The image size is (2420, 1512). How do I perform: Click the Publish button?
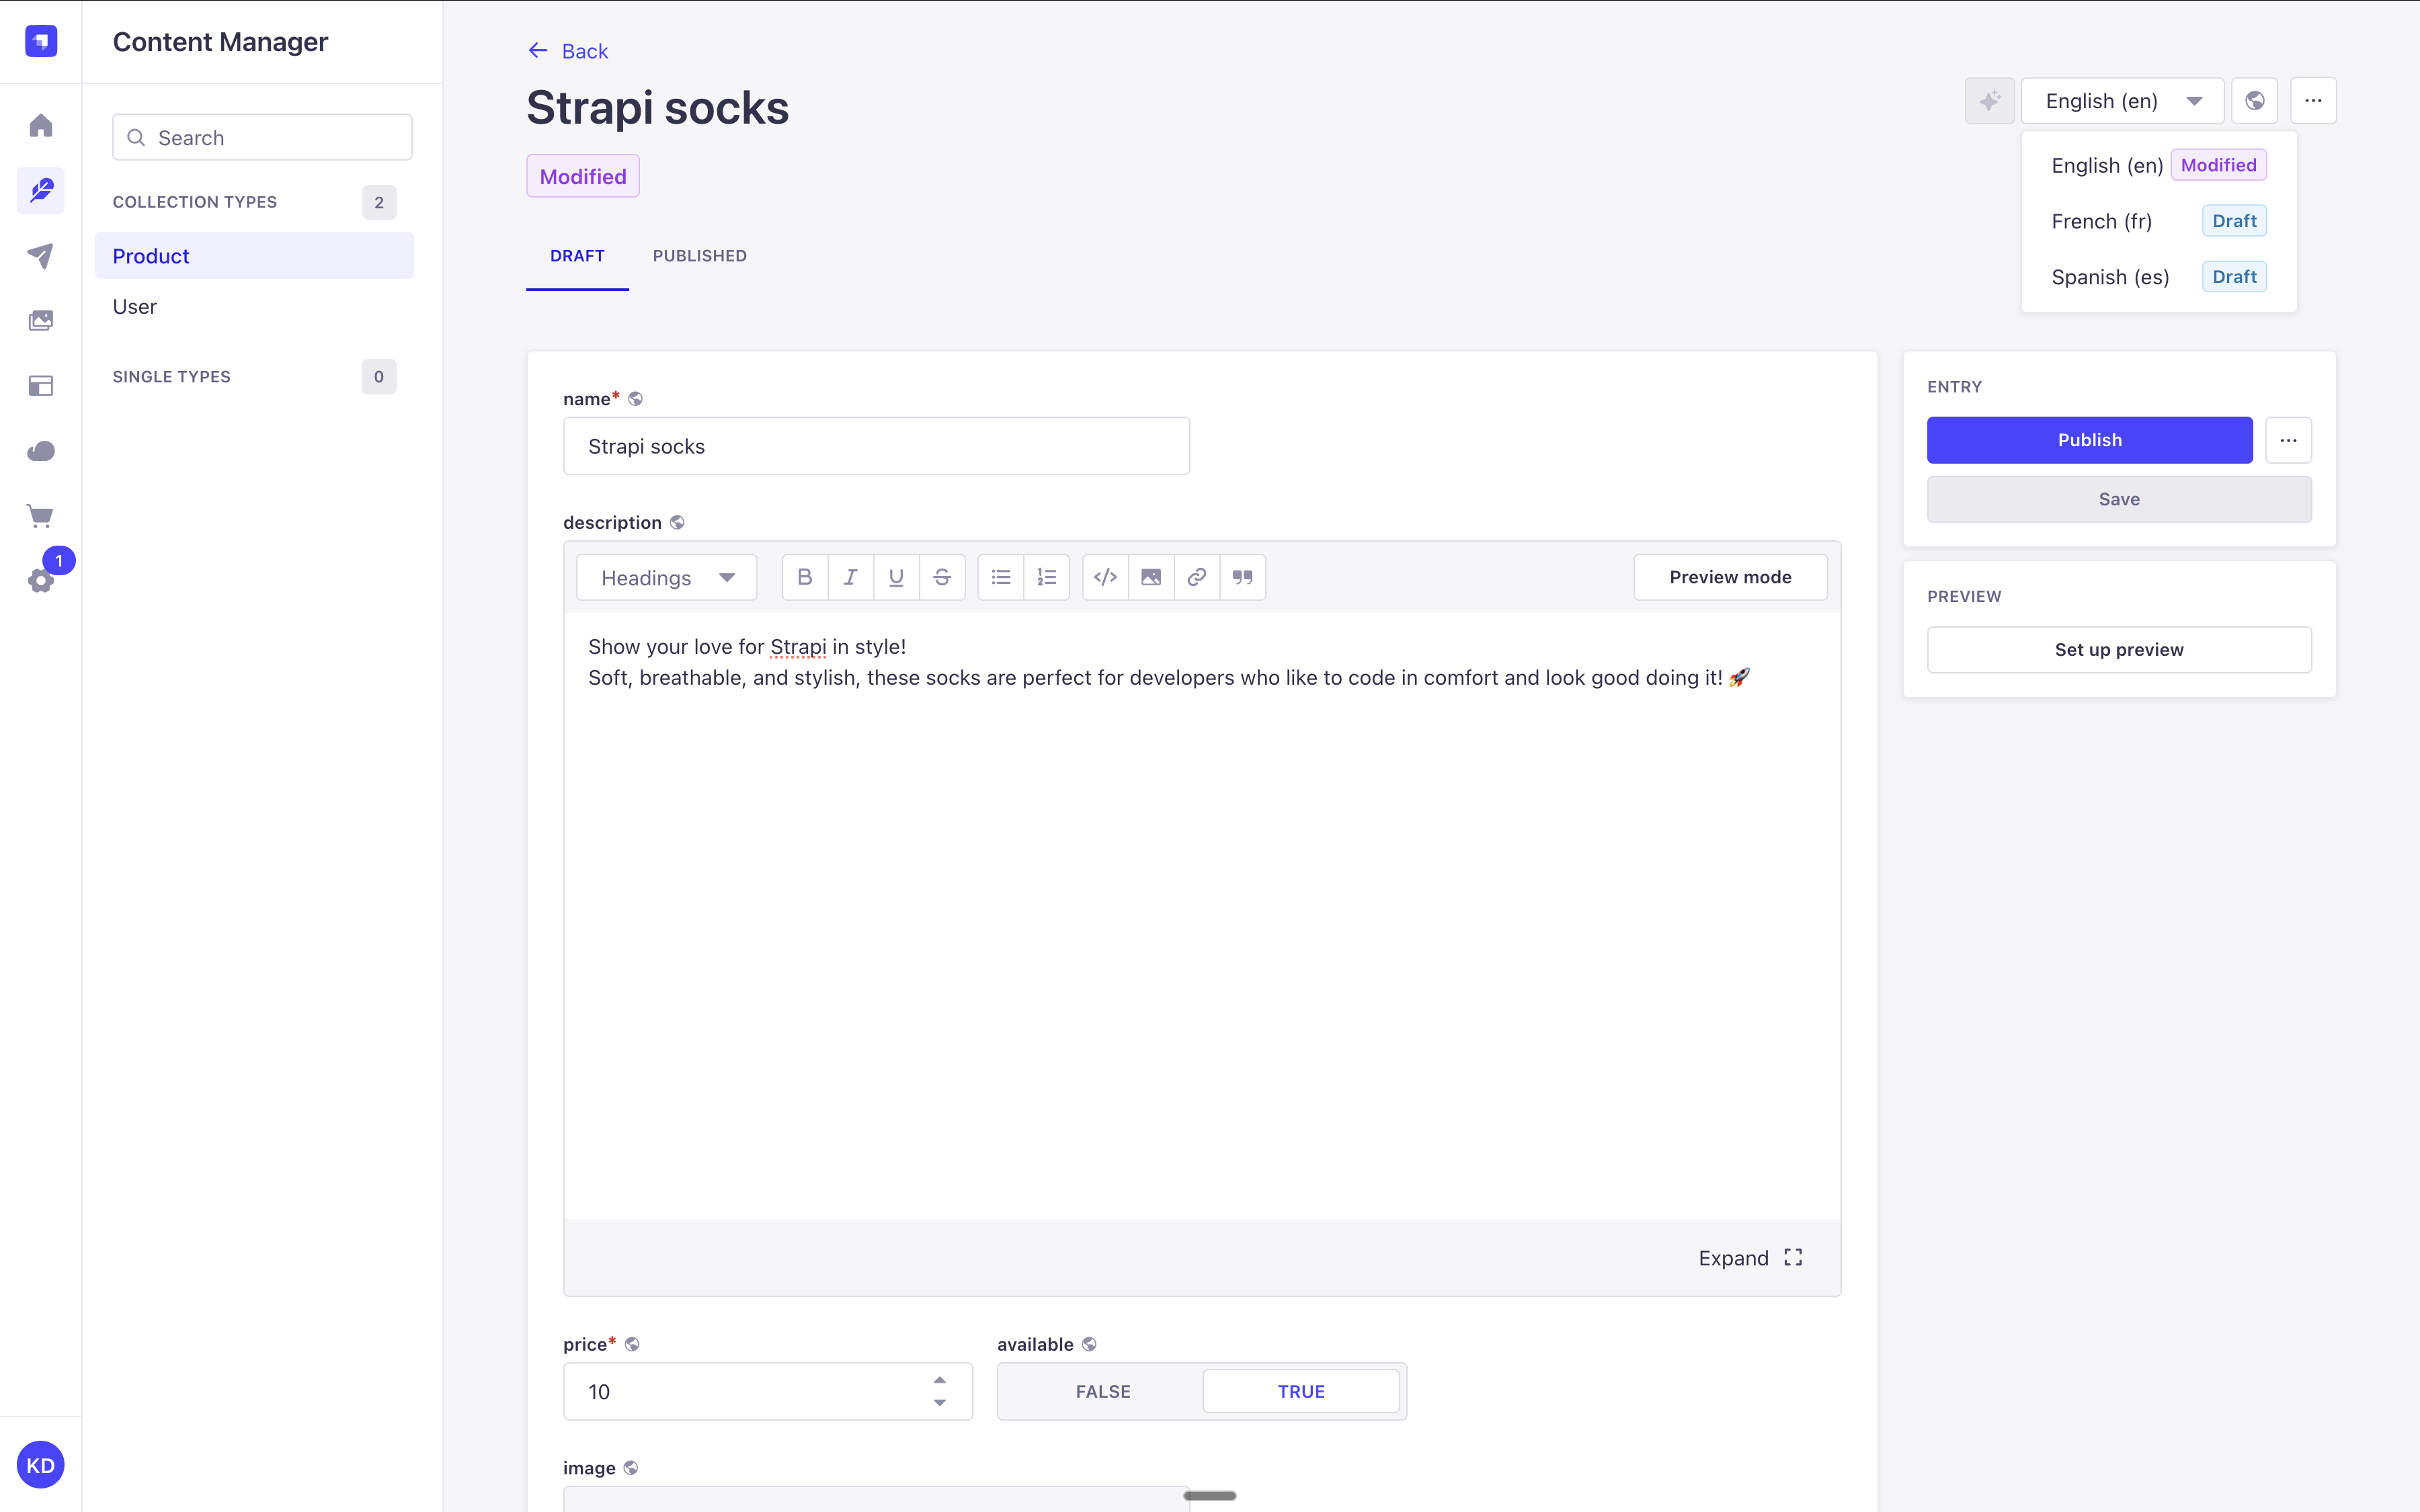[x=2089, y=440]
